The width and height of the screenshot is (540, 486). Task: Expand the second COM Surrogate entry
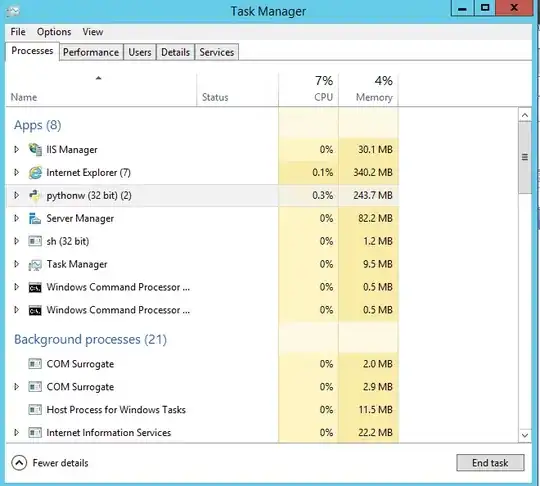click(x=16, y=387)
